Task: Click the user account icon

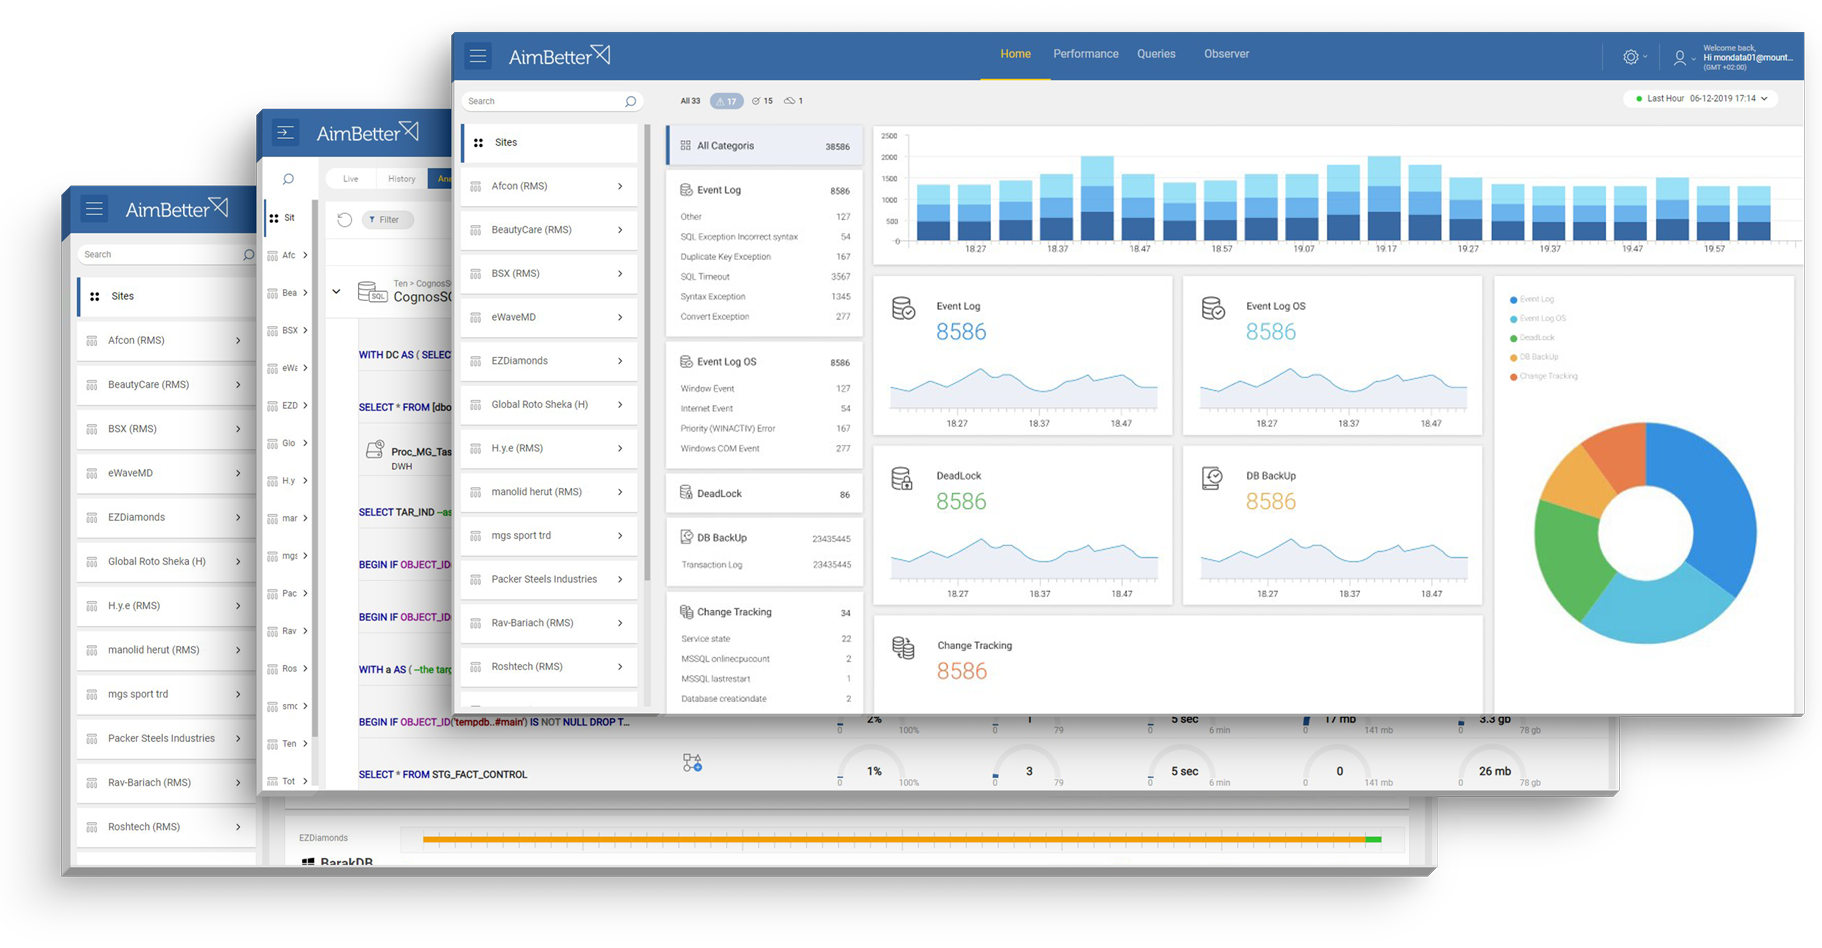Action: click(x=1680, y=57)
